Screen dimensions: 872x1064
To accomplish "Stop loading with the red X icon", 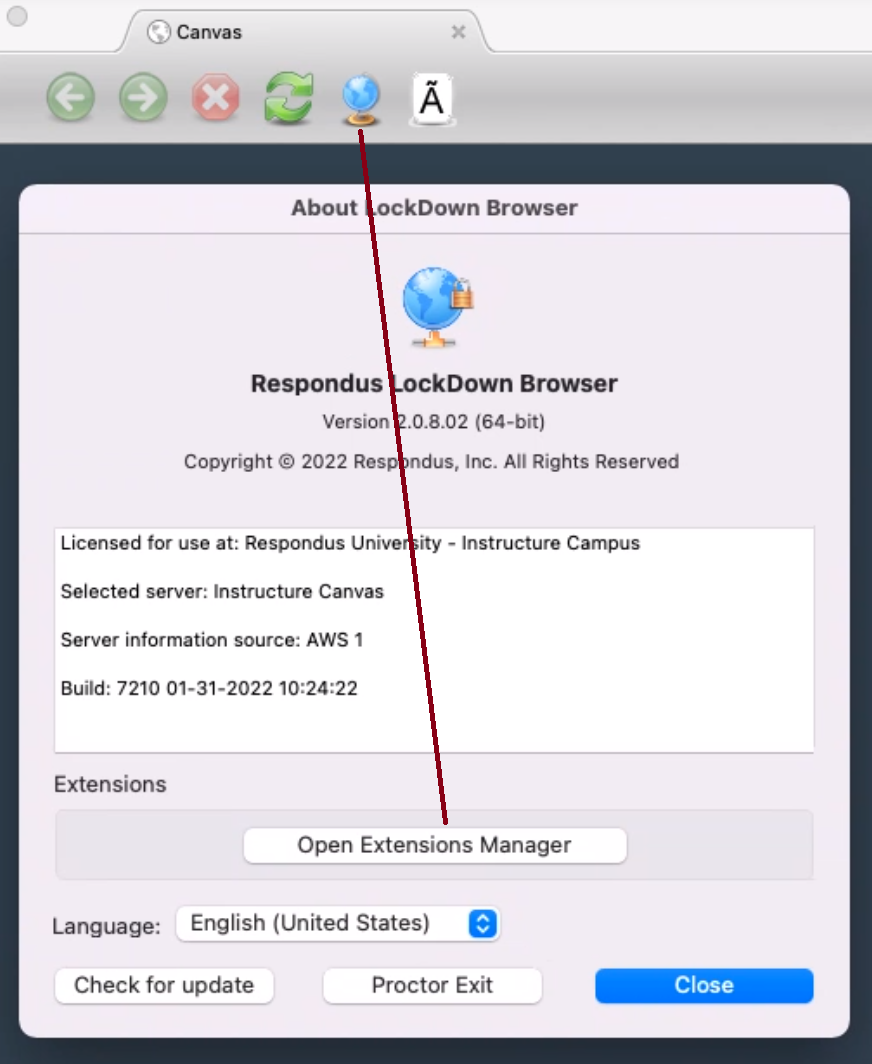I will pyautogui.click(x=216, y=98).
